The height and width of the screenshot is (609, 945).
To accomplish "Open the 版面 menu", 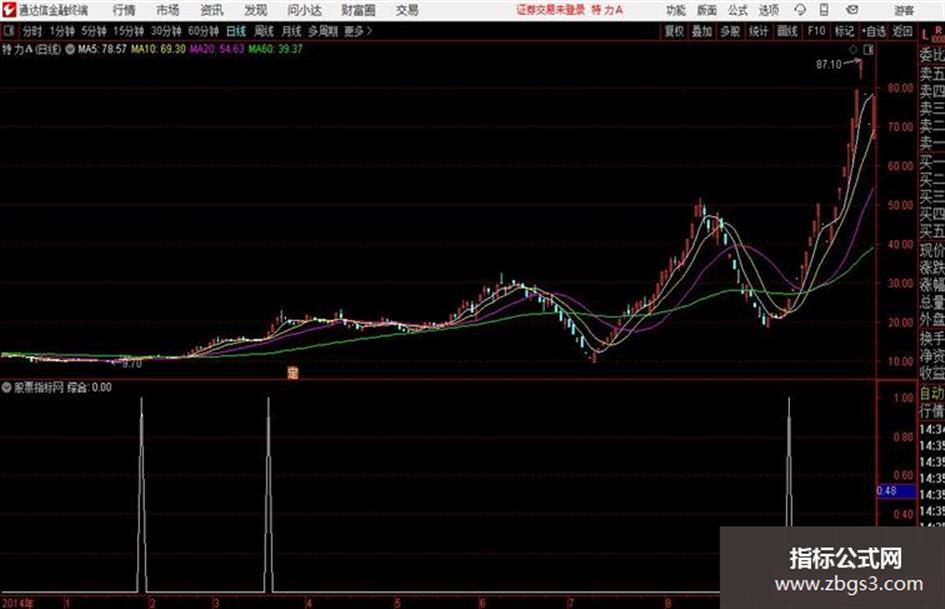I will [x=706, y=10].
